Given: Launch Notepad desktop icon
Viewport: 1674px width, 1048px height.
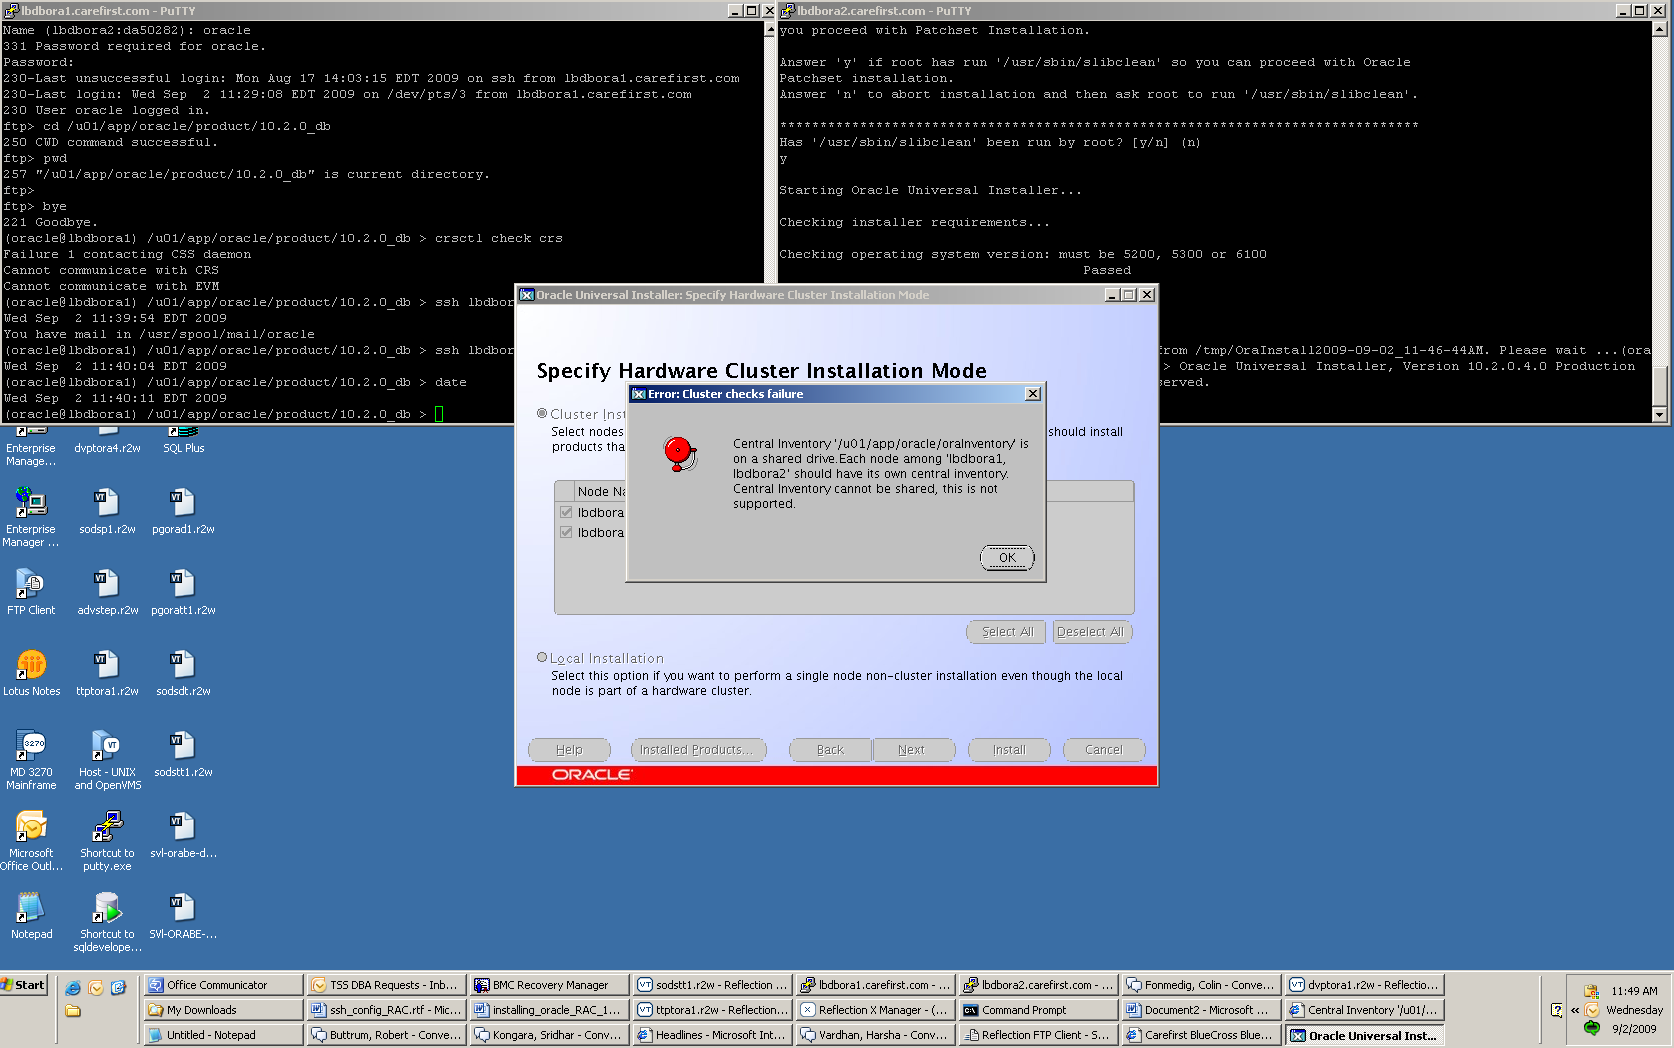Looking at the screenshot, I should pos(31,916).
